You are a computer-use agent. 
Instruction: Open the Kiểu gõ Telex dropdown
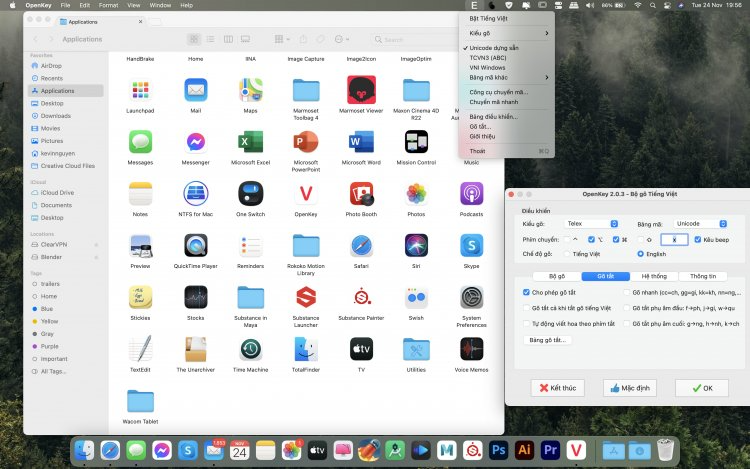coord(591,224)
